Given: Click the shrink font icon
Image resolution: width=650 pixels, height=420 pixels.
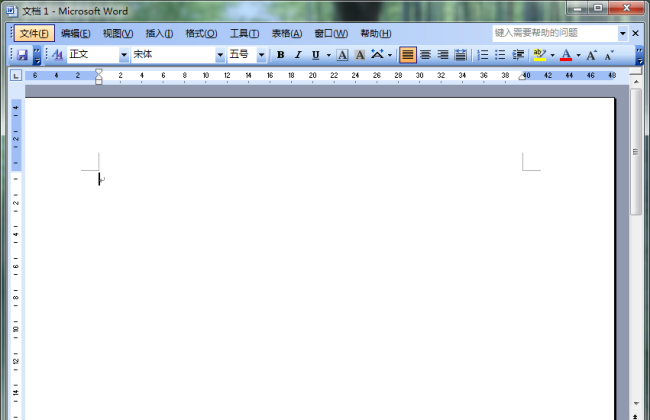Looking at the screenshot, I should click(609, 55).
